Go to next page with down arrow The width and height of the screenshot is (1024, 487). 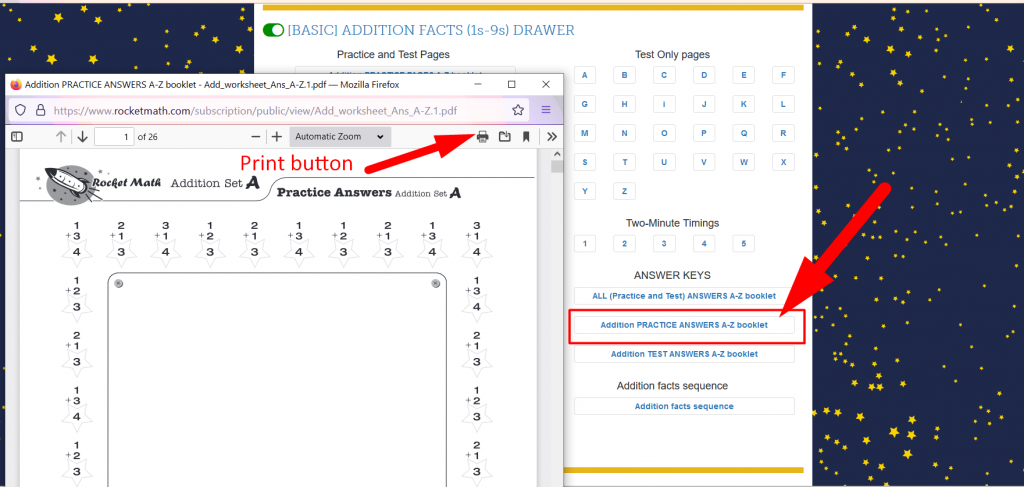pos(82,136)
